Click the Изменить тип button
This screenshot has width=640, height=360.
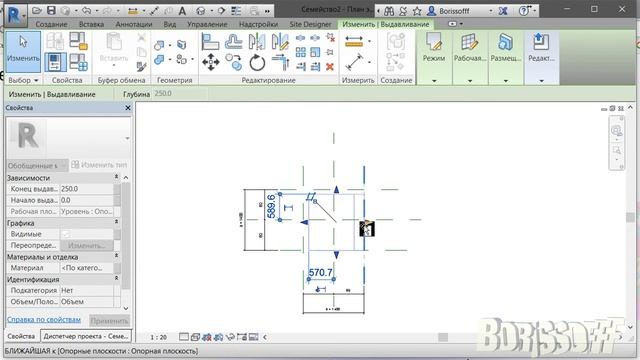point(99,165)
